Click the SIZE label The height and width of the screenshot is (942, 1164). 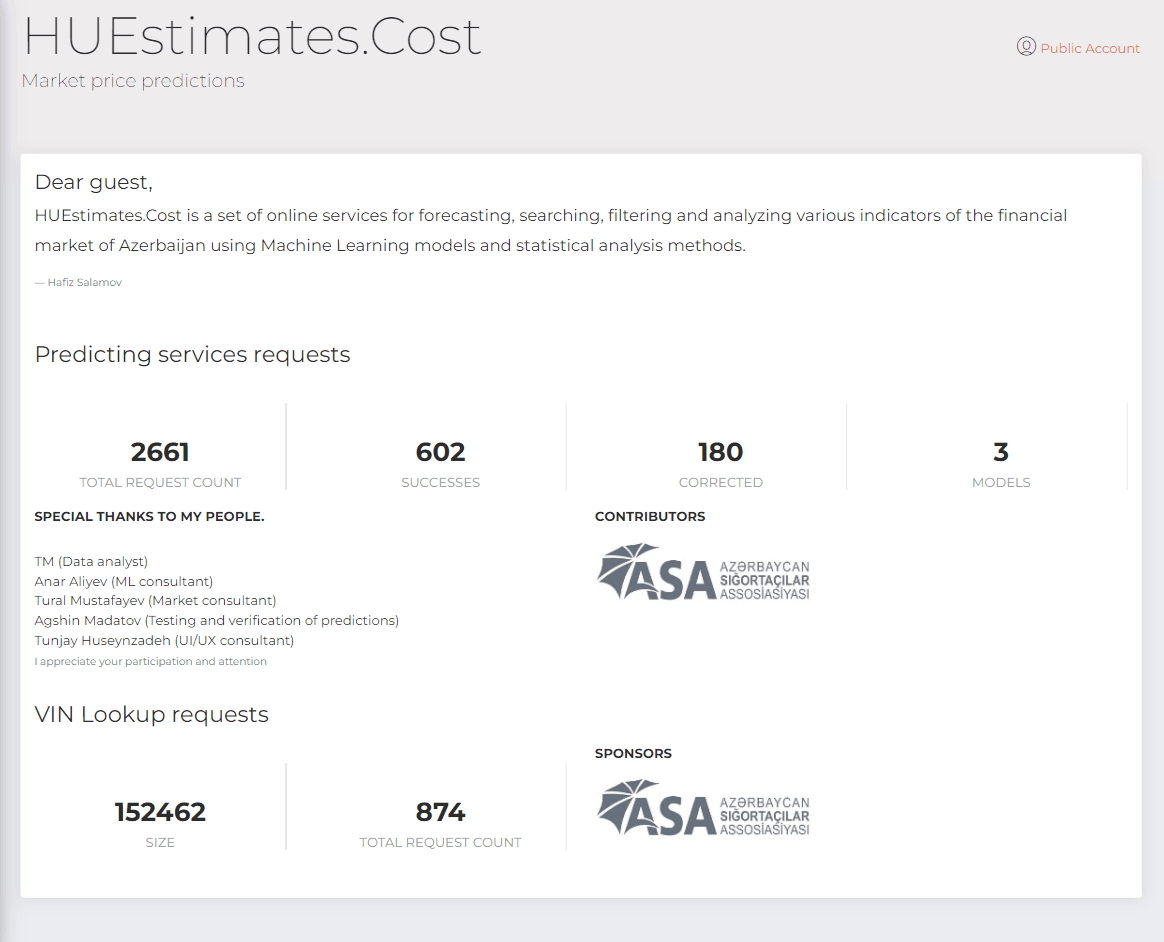[x=160, y=843]
